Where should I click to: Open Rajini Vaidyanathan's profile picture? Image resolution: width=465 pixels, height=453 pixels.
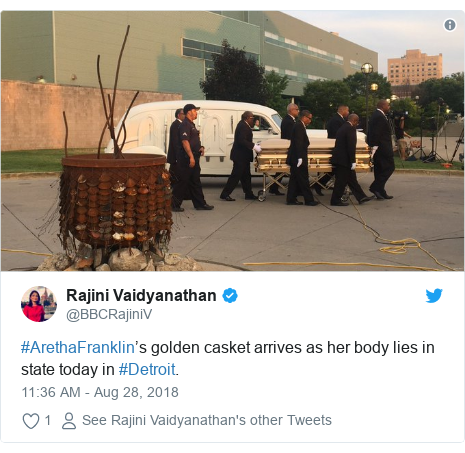(39, 304)
